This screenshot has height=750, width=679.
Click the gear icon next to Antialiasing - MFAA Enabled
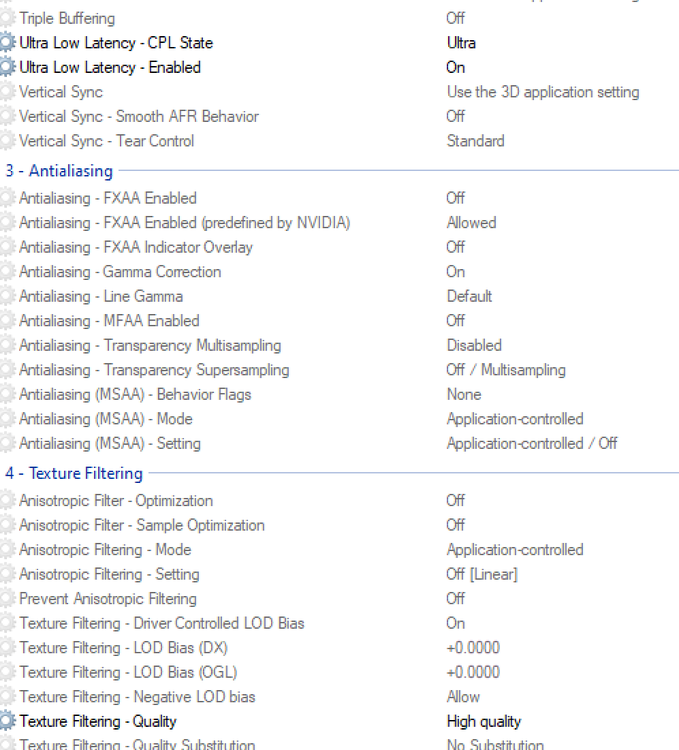[x=8, y=321]
